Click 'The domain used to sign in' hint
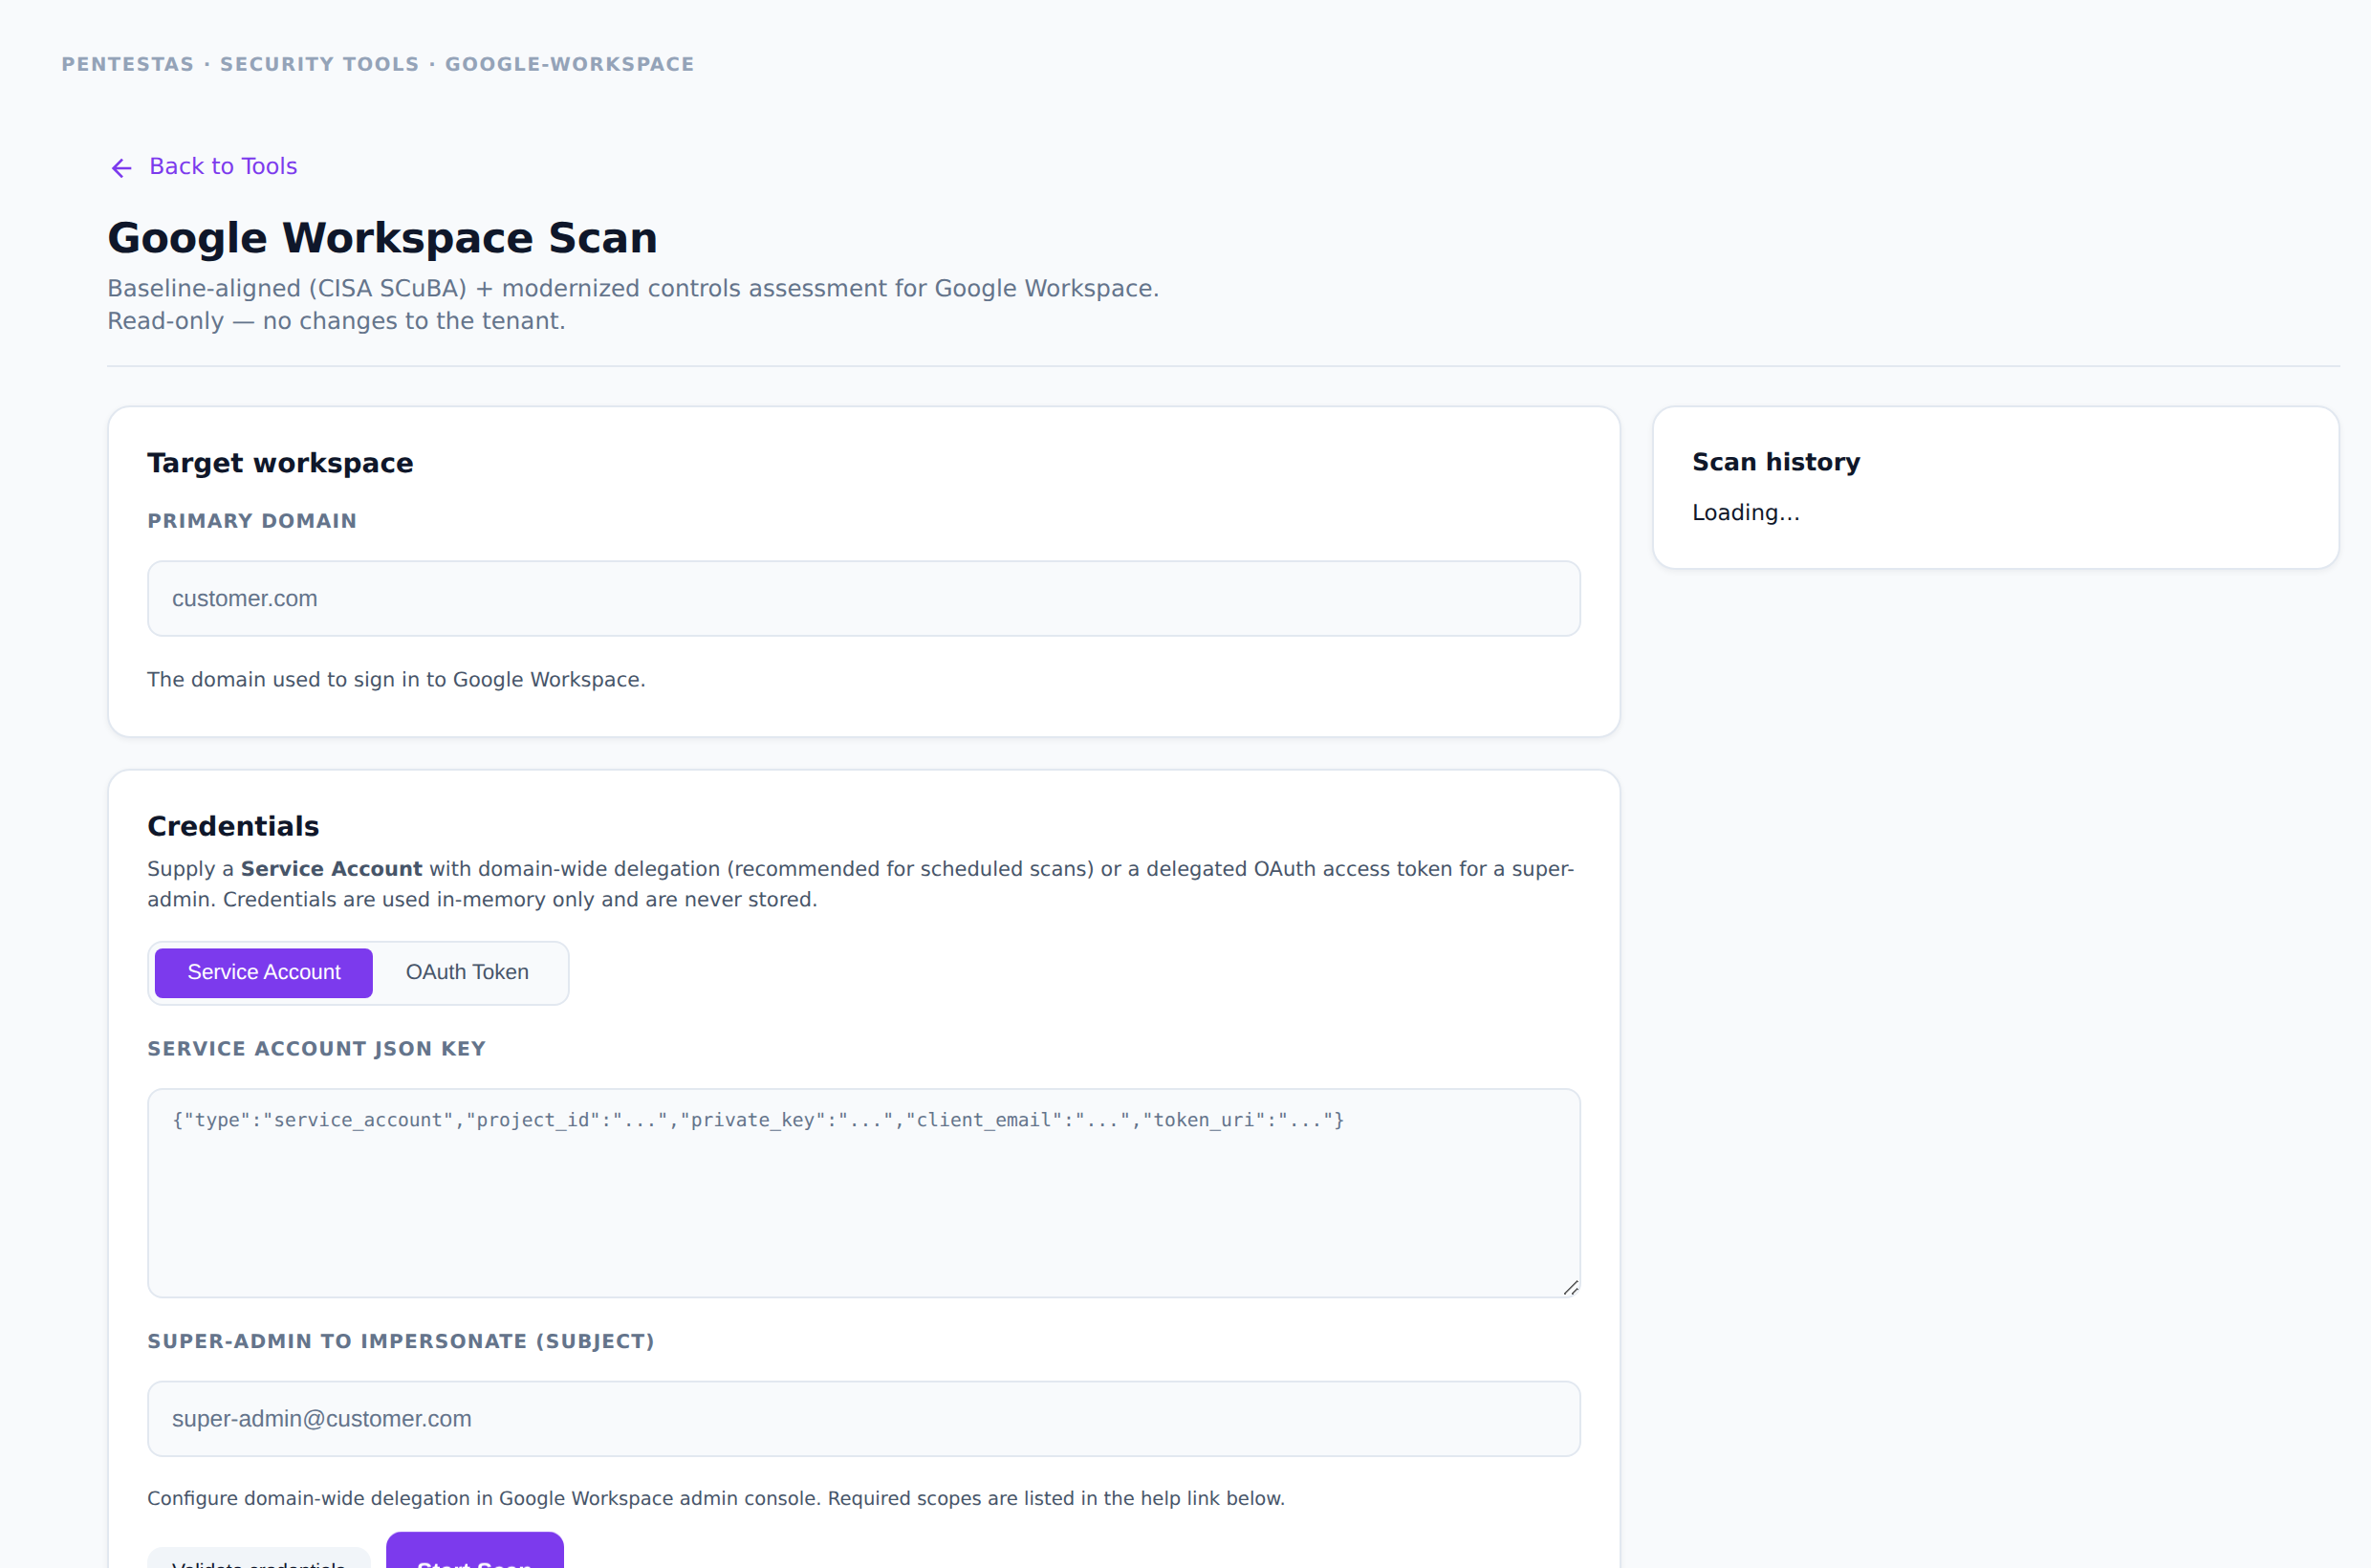2371x1568 pixels. (396, 680)
